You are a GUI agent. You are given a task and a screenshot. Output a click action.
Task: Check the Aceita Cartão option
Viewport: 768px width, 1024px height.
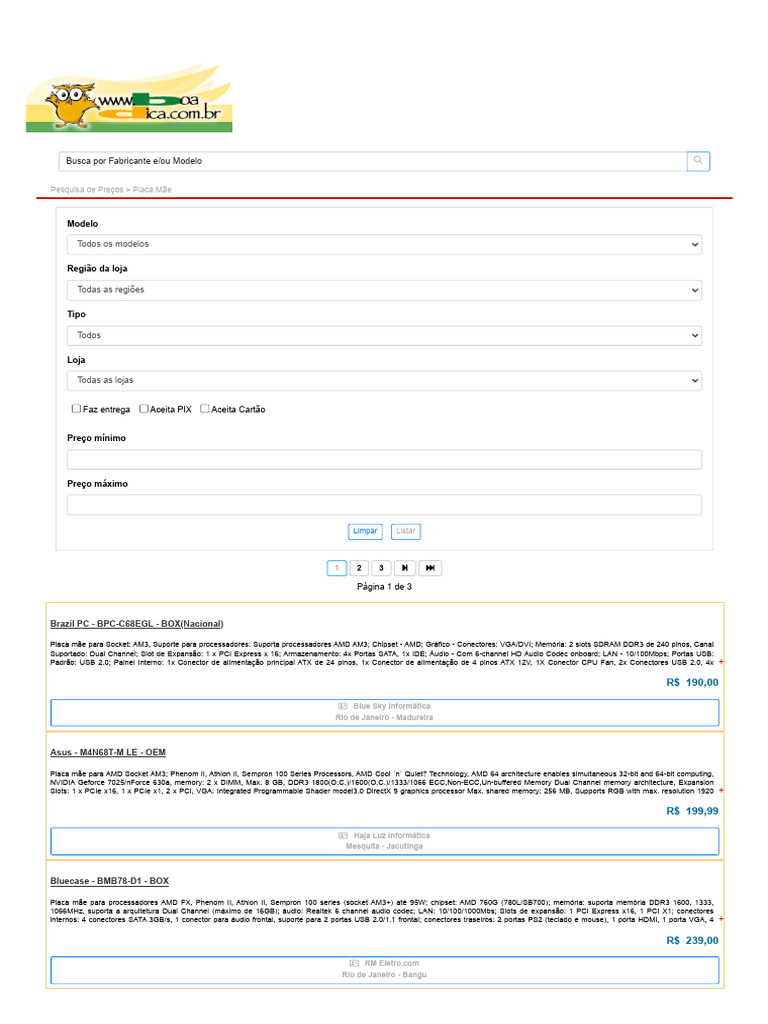point(204,409)
